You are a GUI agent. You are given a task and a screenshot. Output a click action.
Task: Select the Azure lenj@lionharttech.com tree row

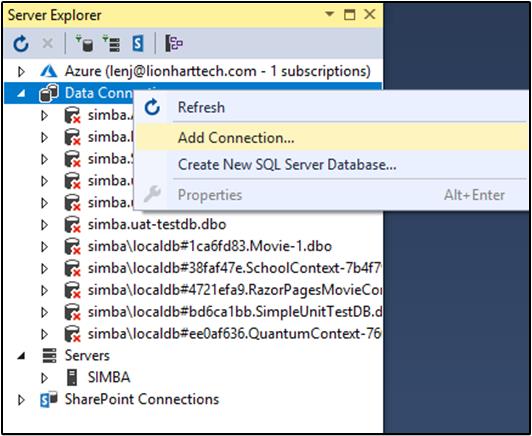click(217, 71)
